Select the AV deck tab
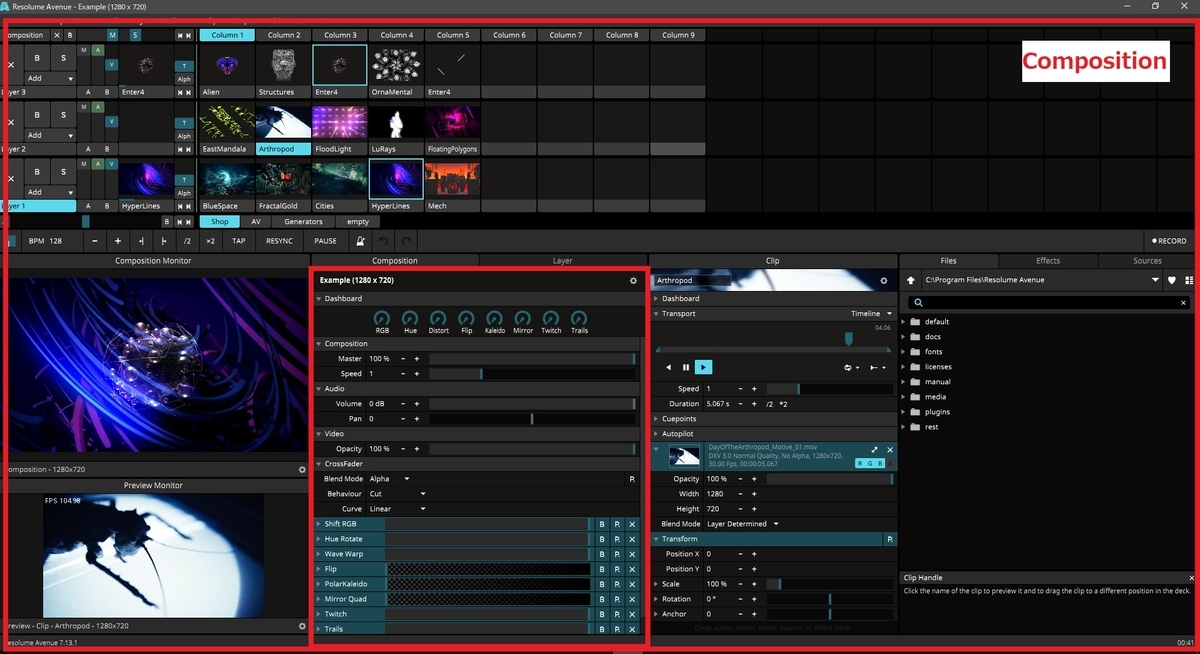Screen dimensions: 1200x654 coord(256,222)
